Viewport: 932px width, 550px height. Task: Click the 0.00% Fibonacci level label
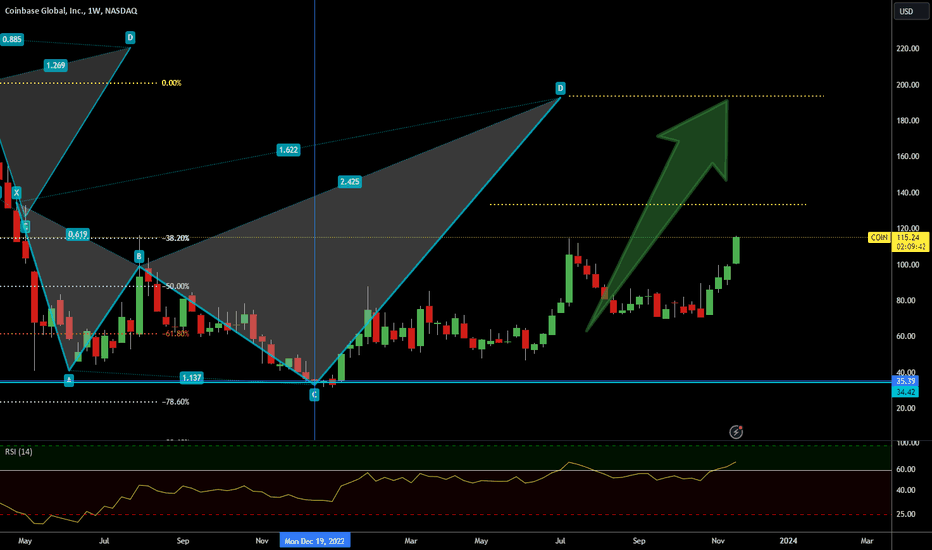[171, 83]
